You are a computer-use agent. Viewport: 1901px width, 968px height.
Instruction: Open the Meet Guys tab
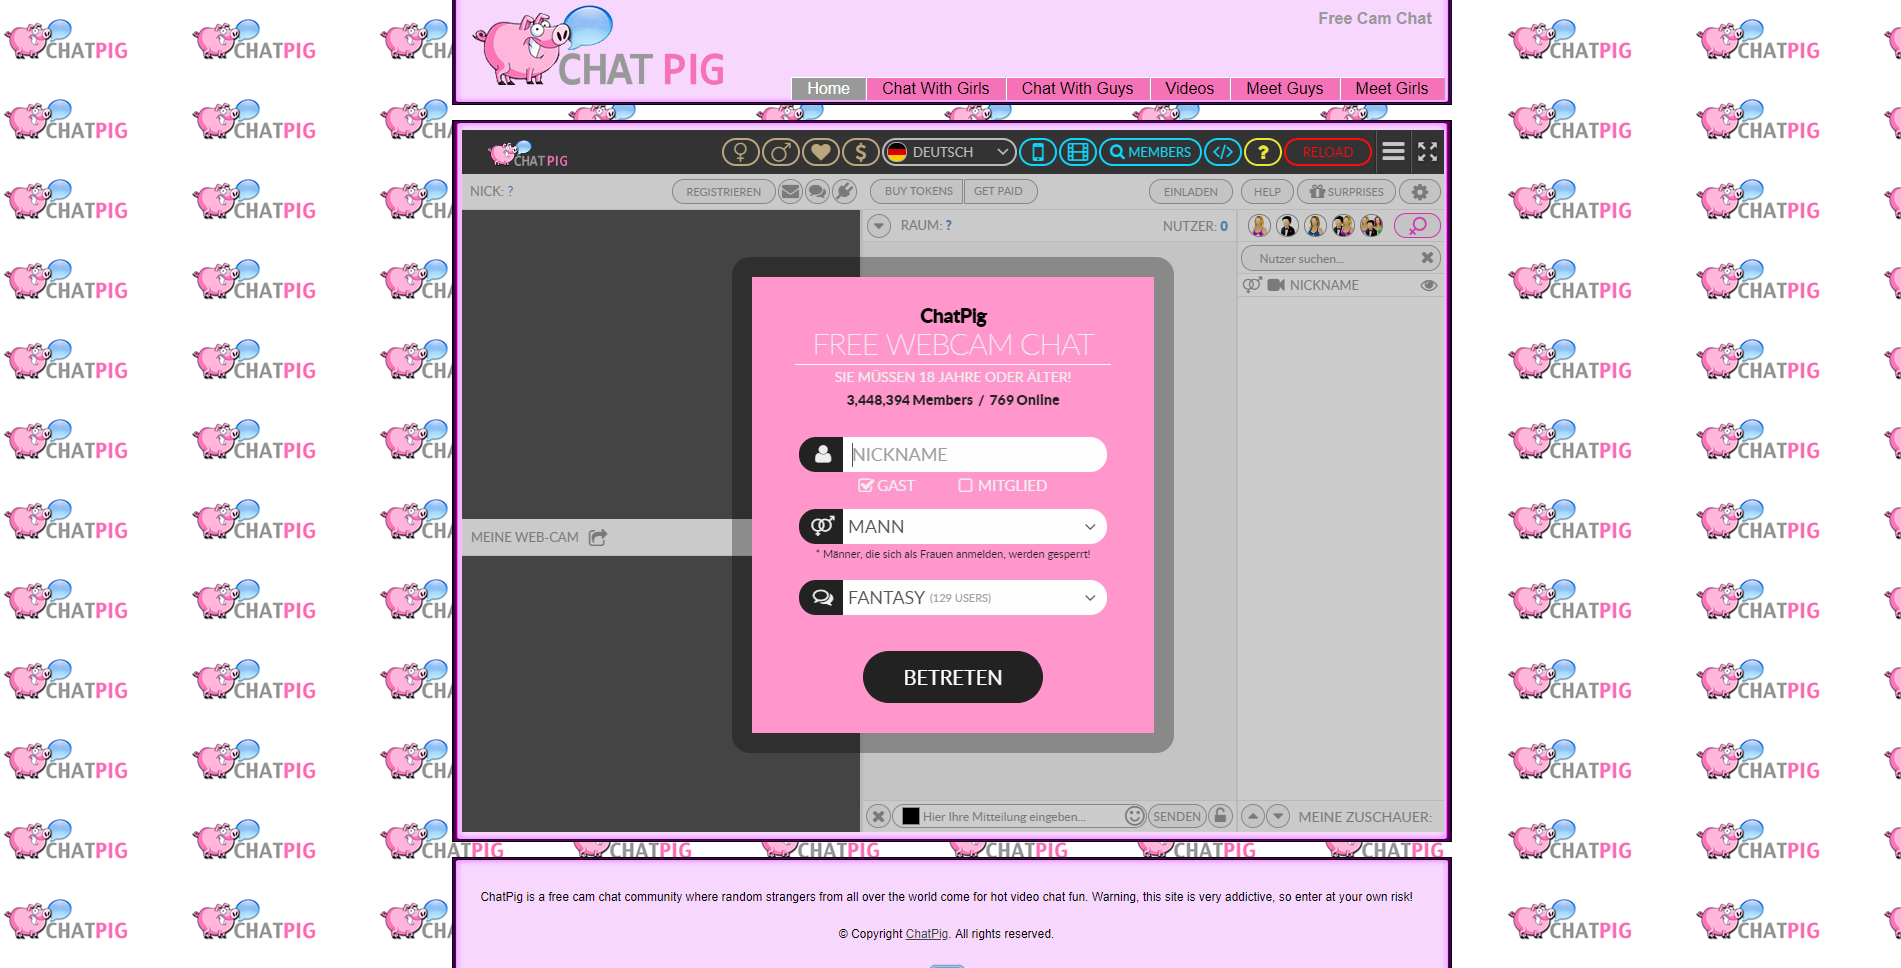click(x=1284, y=88)
